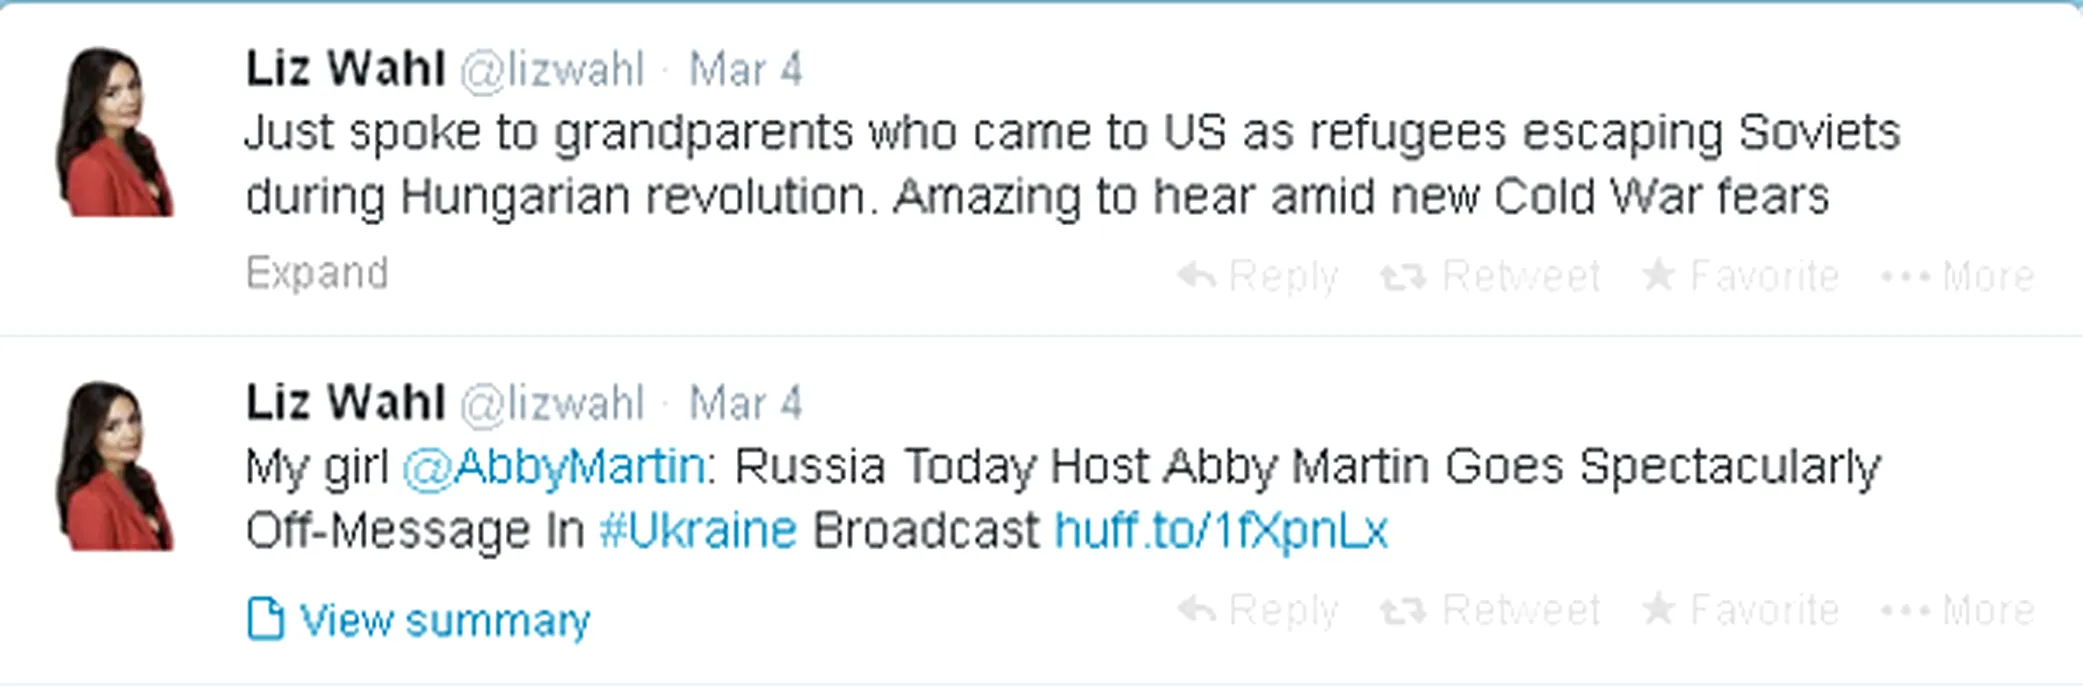Click Liz Wahl avatar on second tweet

click(114, 465)
